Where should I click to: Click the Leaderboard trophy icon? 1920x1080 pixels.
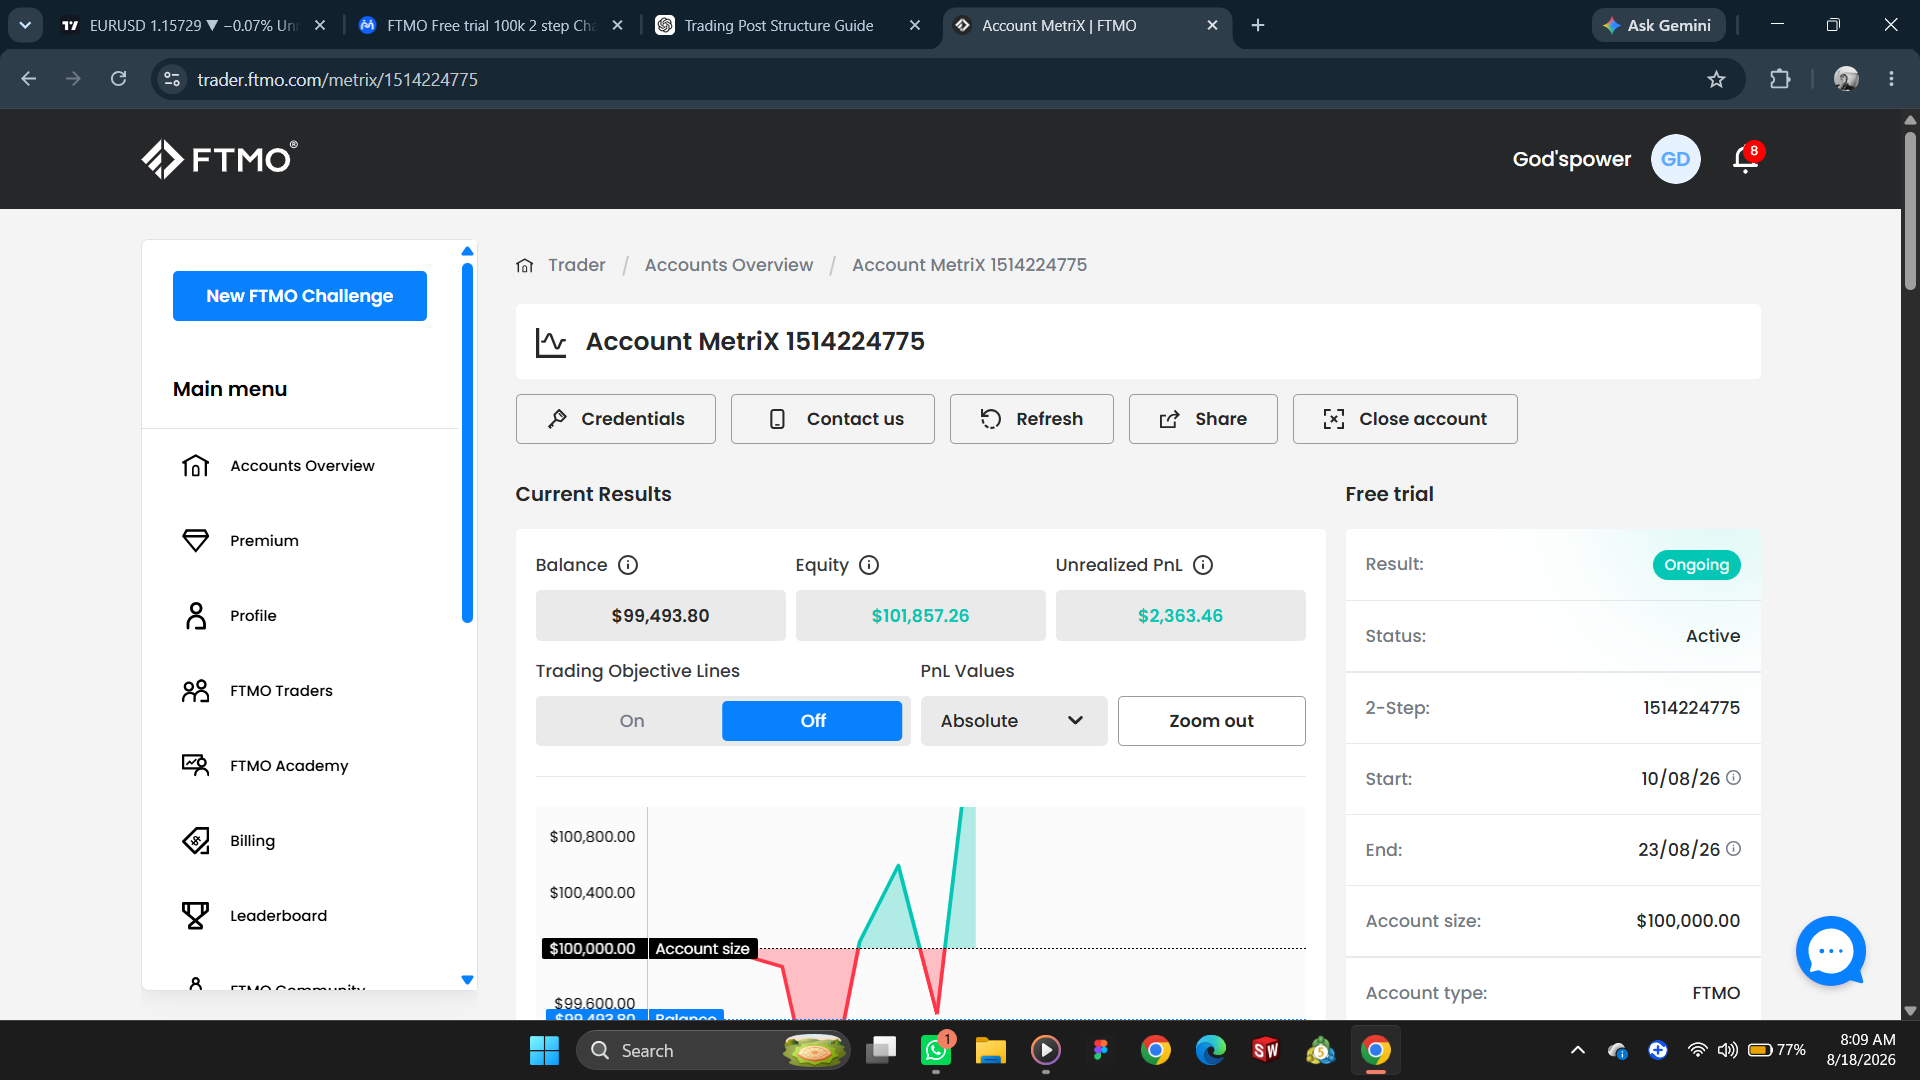(196, 916)
